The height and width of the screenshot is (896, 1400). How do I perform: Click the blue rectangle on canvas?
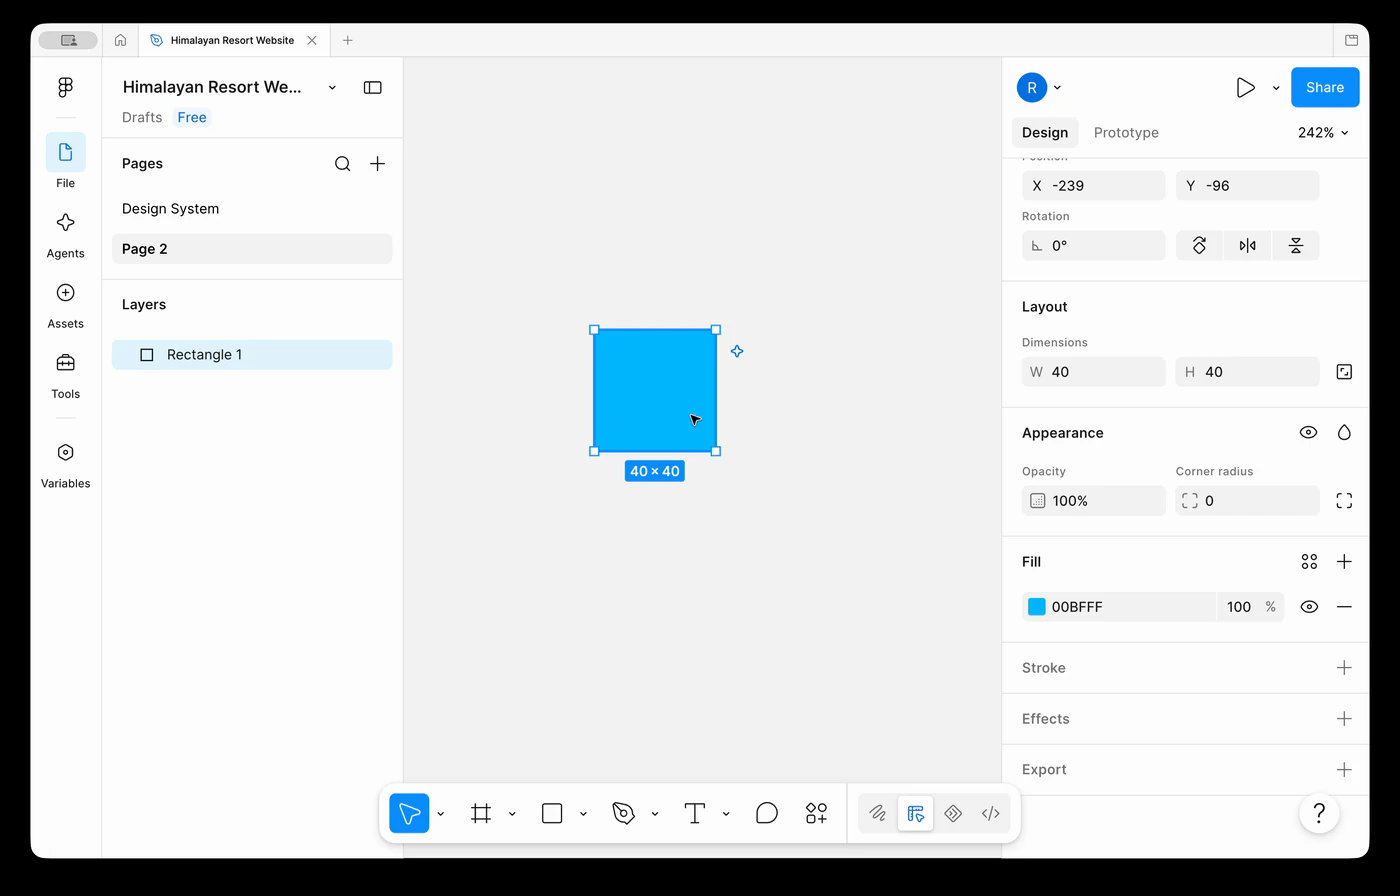click(655, 390)
